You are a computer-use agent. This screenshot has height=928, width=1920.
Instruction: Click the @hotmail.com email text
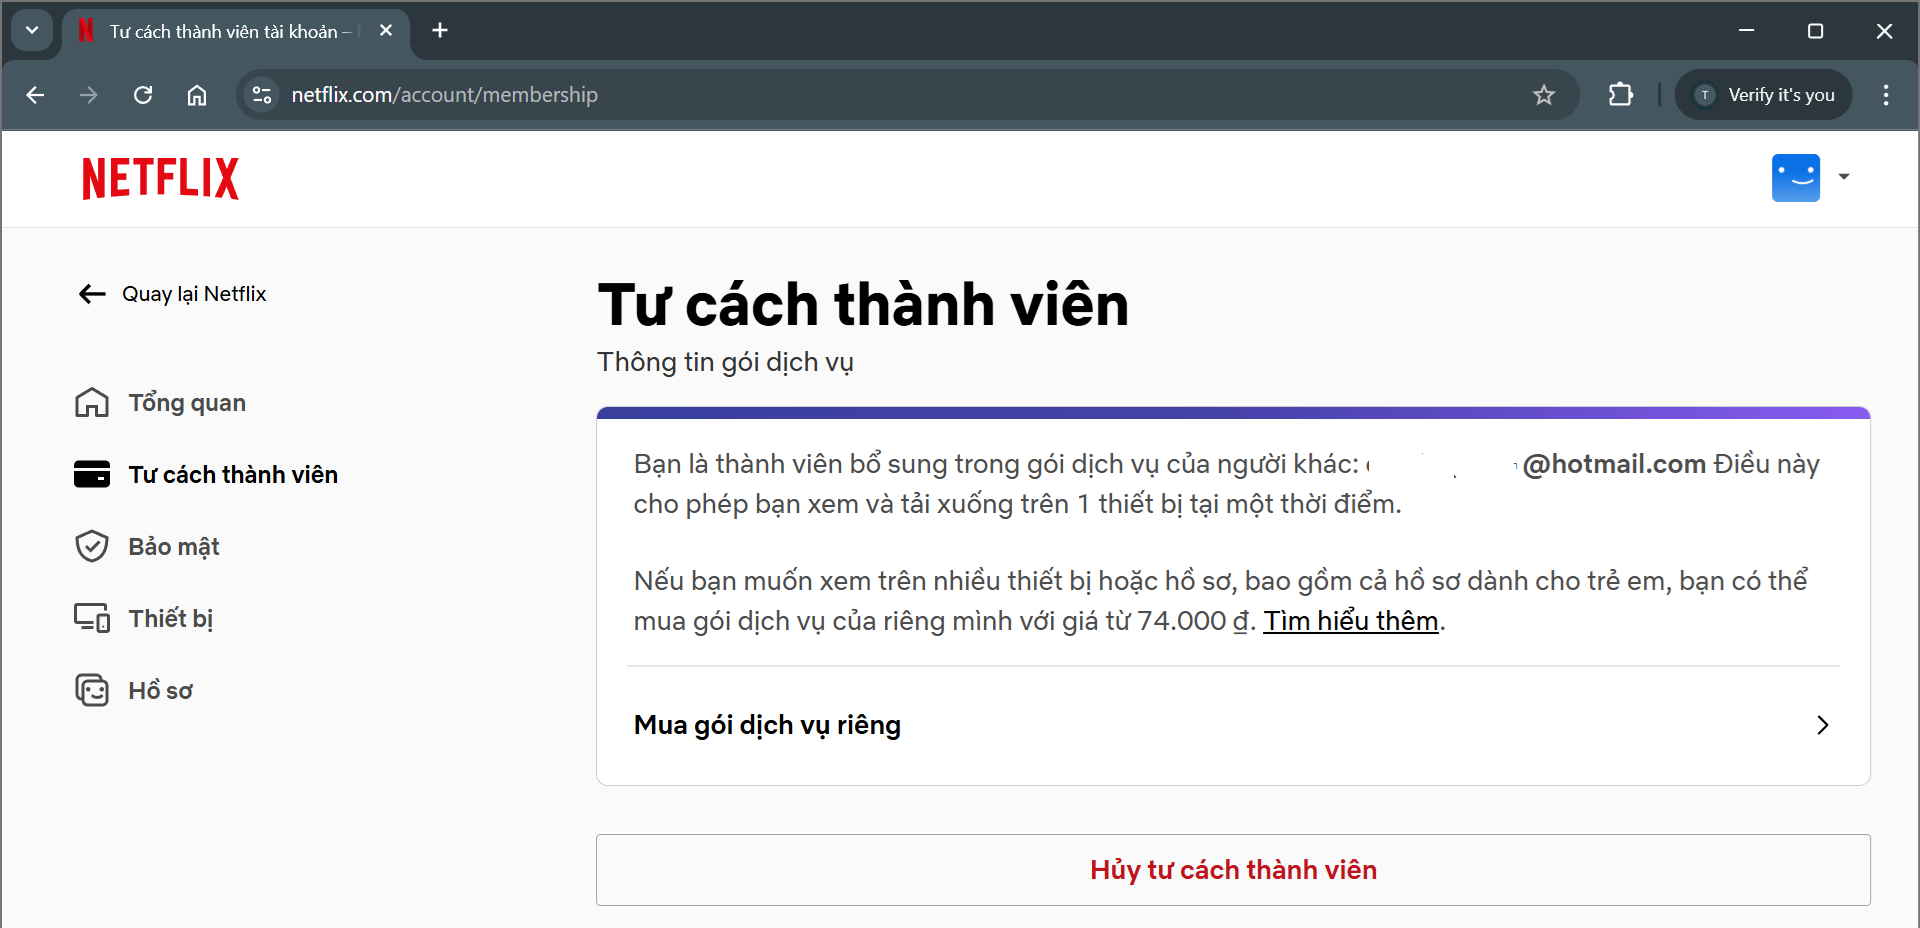(x=1613, y=464)
